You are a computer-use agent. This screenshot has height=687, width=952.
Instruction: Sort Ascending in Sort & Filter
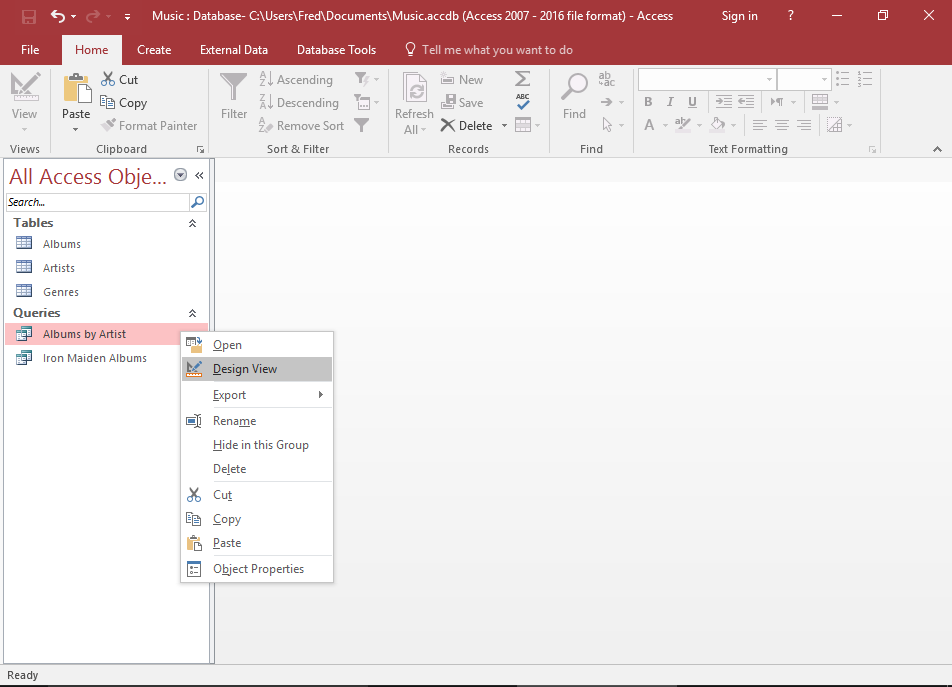(x=296, y=80)
